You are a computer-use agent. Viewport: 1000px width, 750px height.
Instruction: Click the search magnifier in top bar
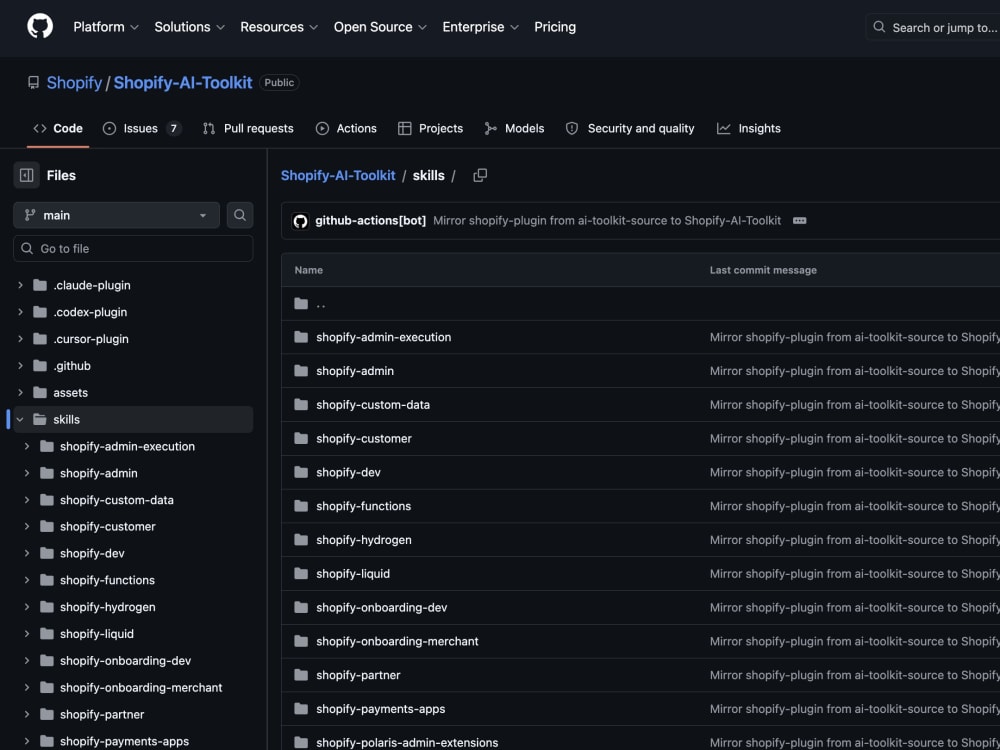879,27
